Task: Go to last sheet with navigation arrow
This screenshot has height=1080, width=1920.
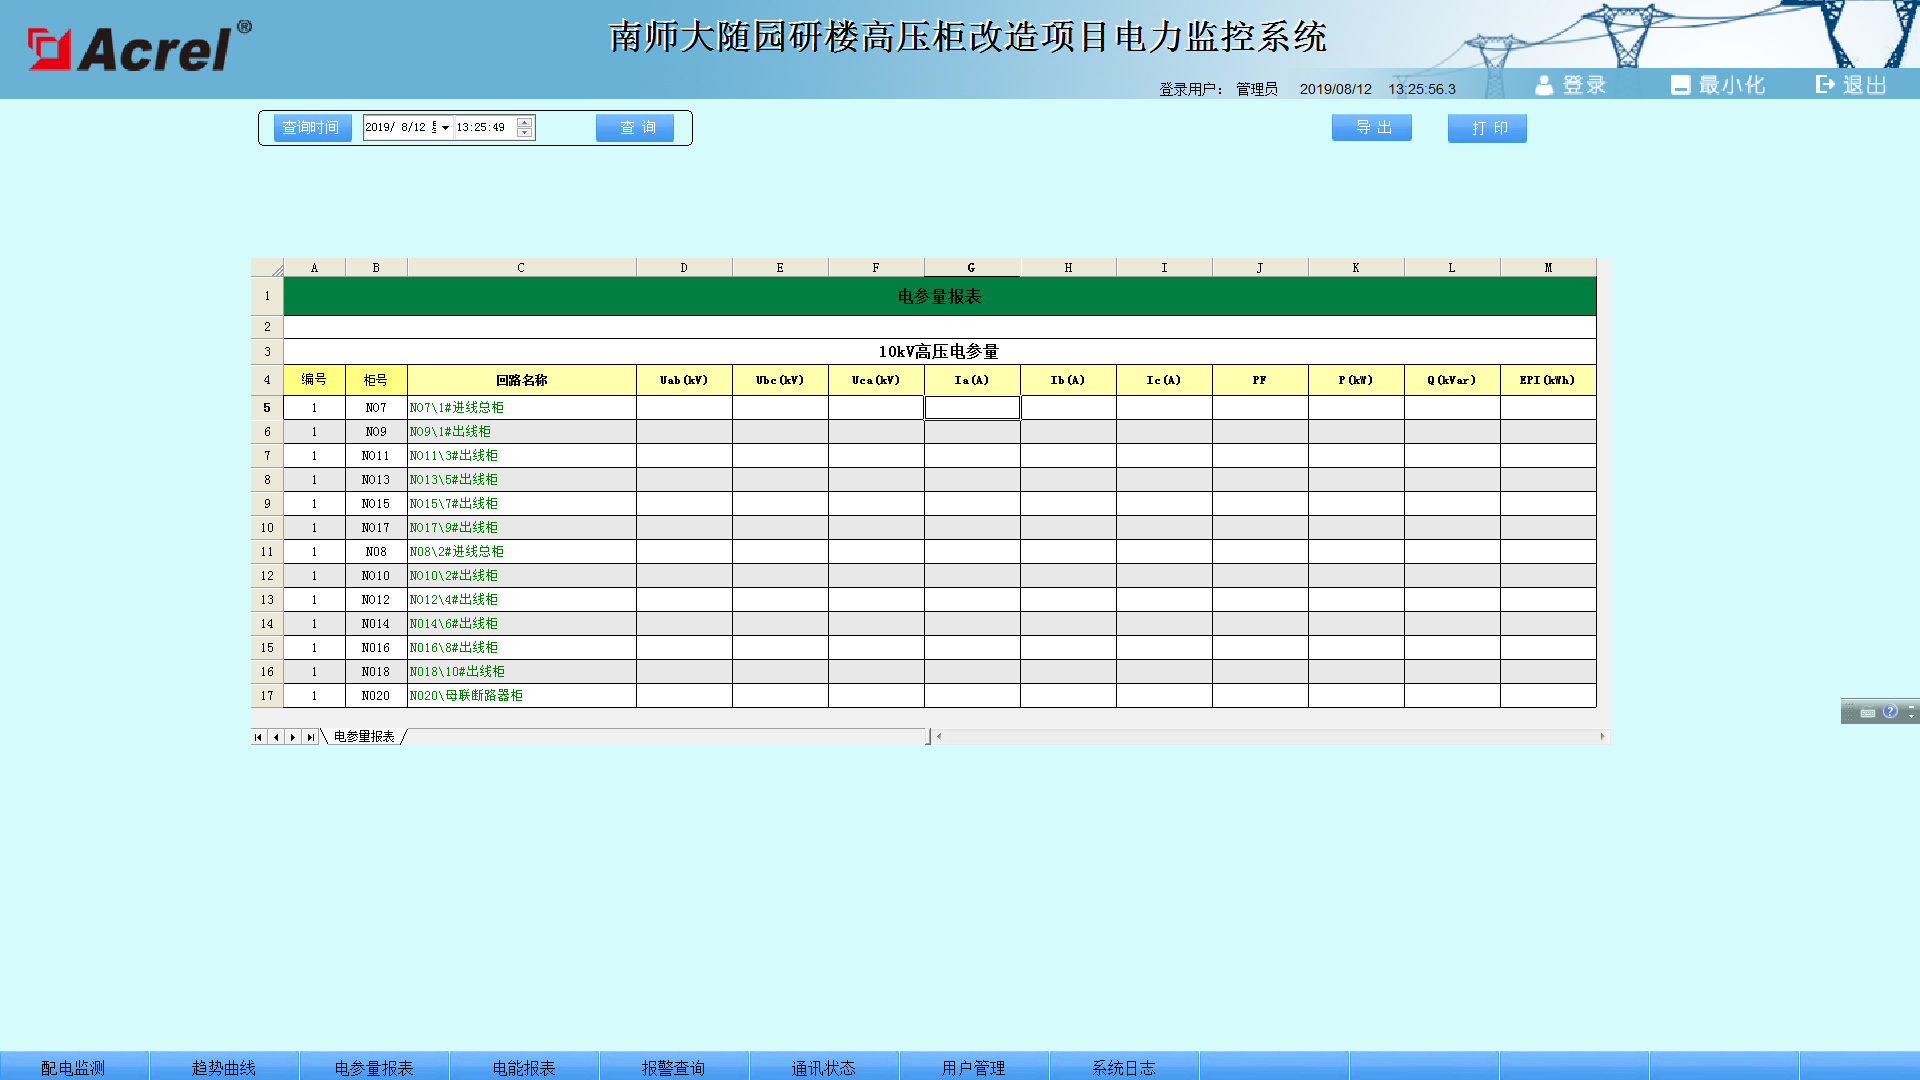Action: (x=311, y=737)
